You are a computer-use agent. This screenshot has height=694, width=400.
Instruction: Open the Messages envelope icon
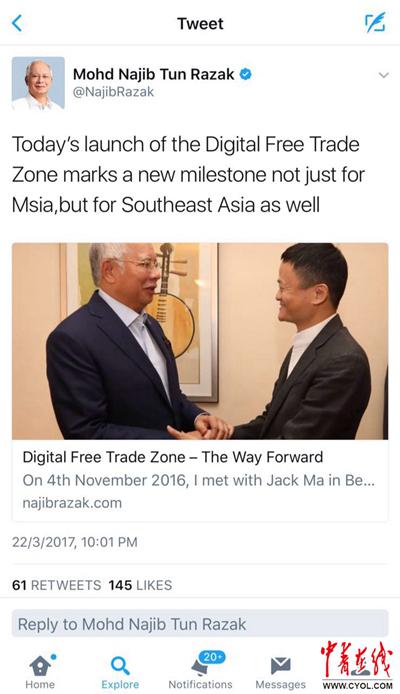(281, 666)
